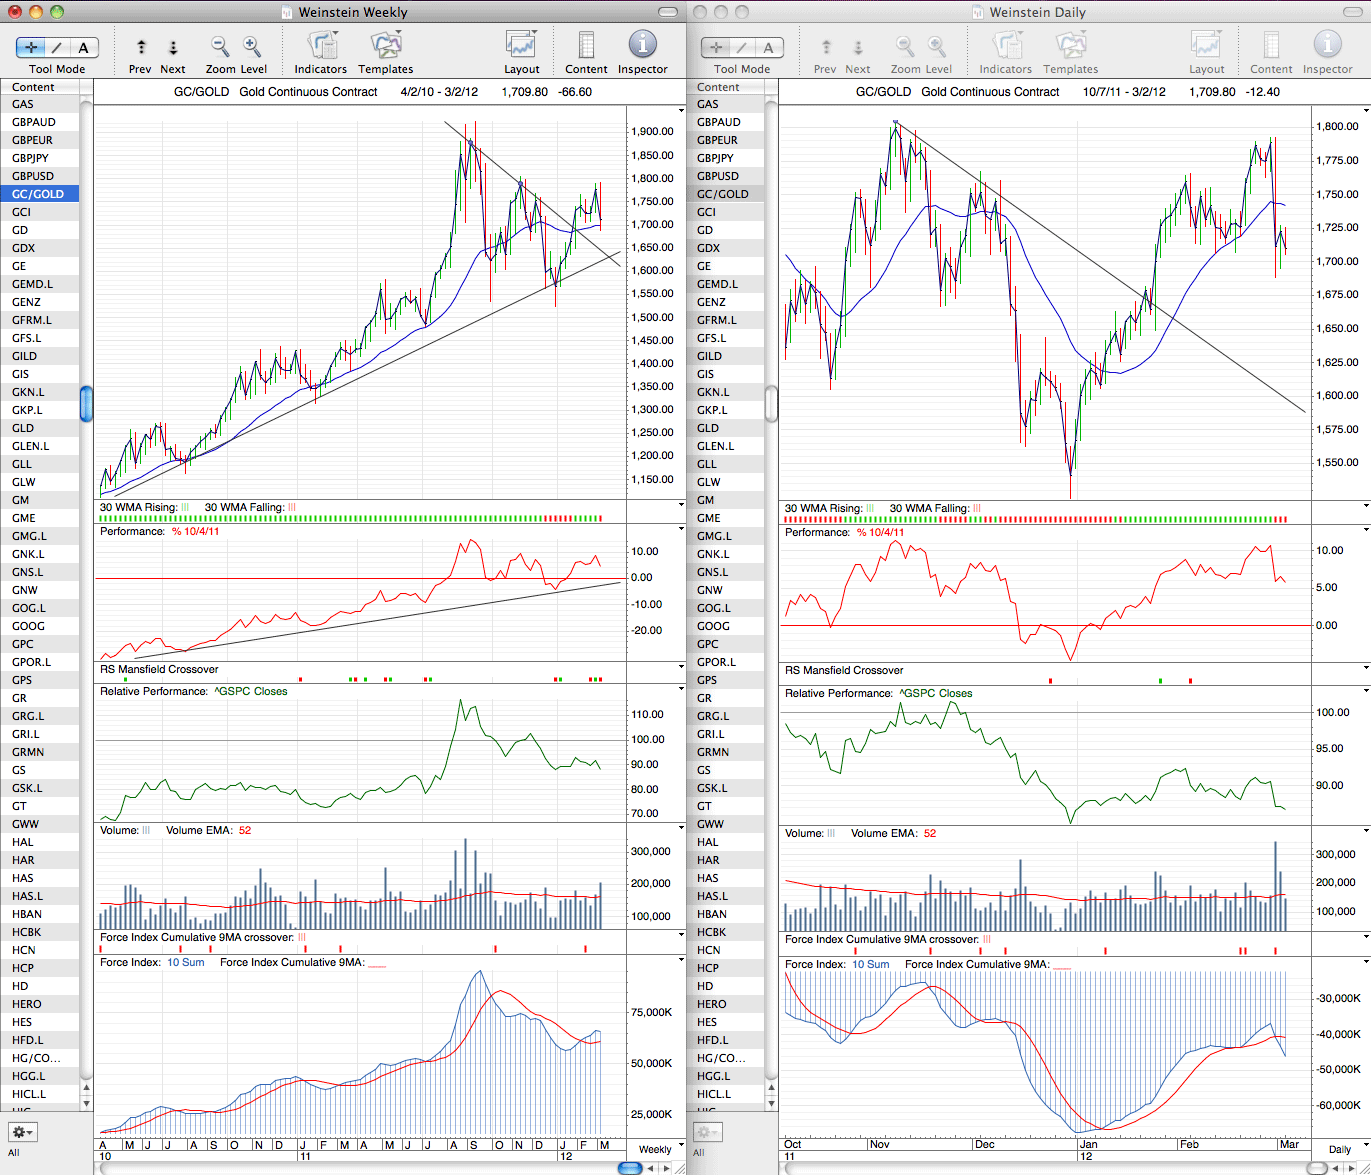The image size is (1371, 1175).
Task: Click down arrow of Weekly symbol list scrollbar
Action: tap(86, 1102)
